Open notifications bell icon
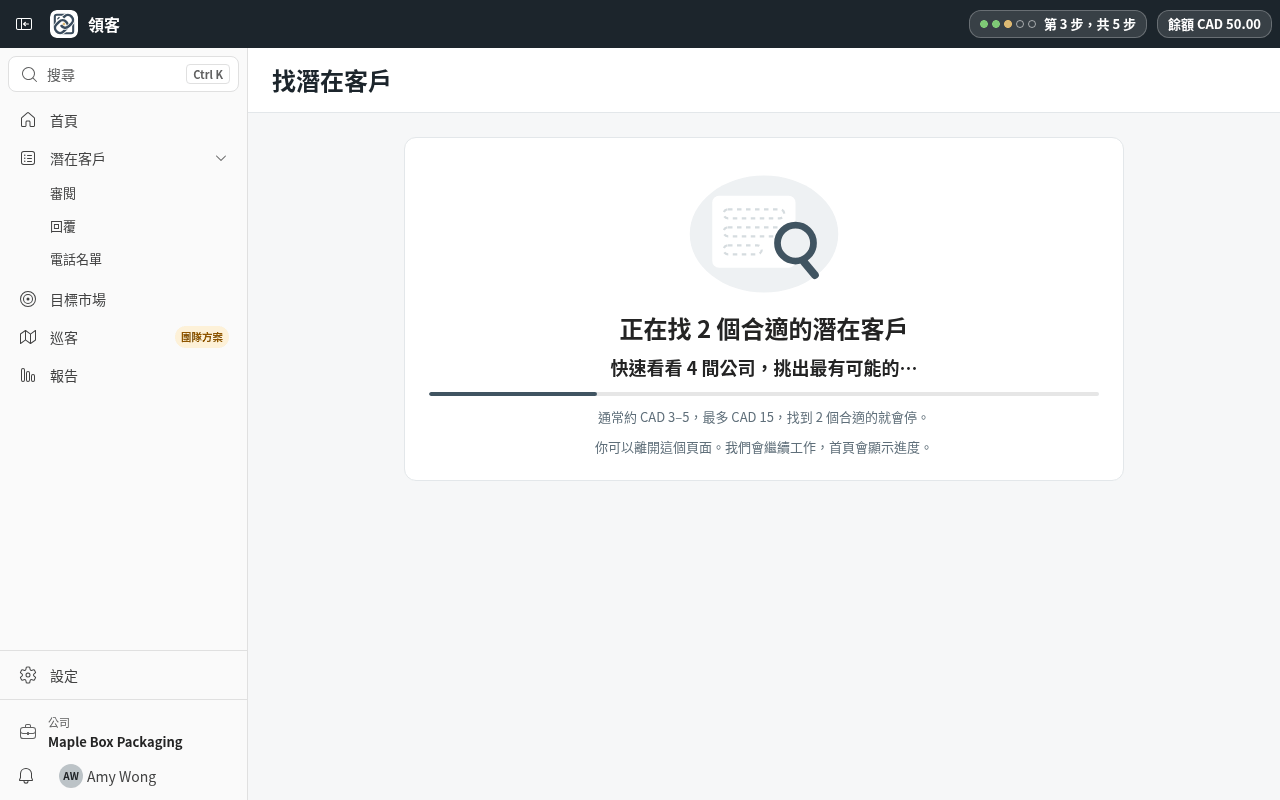Viewport: 1280px width, 800px height. [x=26, y=776]
